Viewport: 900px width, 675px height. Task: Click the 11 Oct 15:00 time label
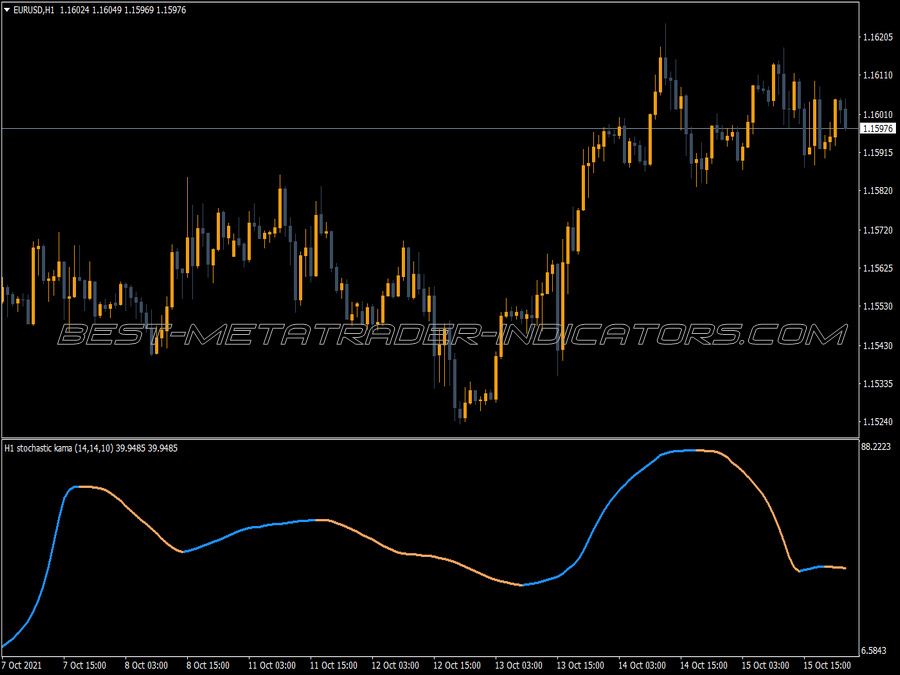click(x=333, y=665)
